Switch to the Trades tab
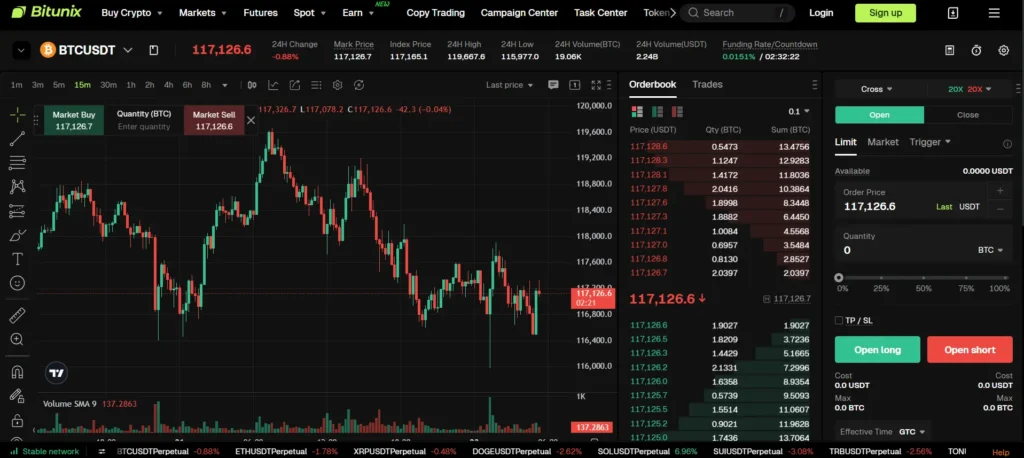This screenshot has height=458, width=1024. coord(707,84)
